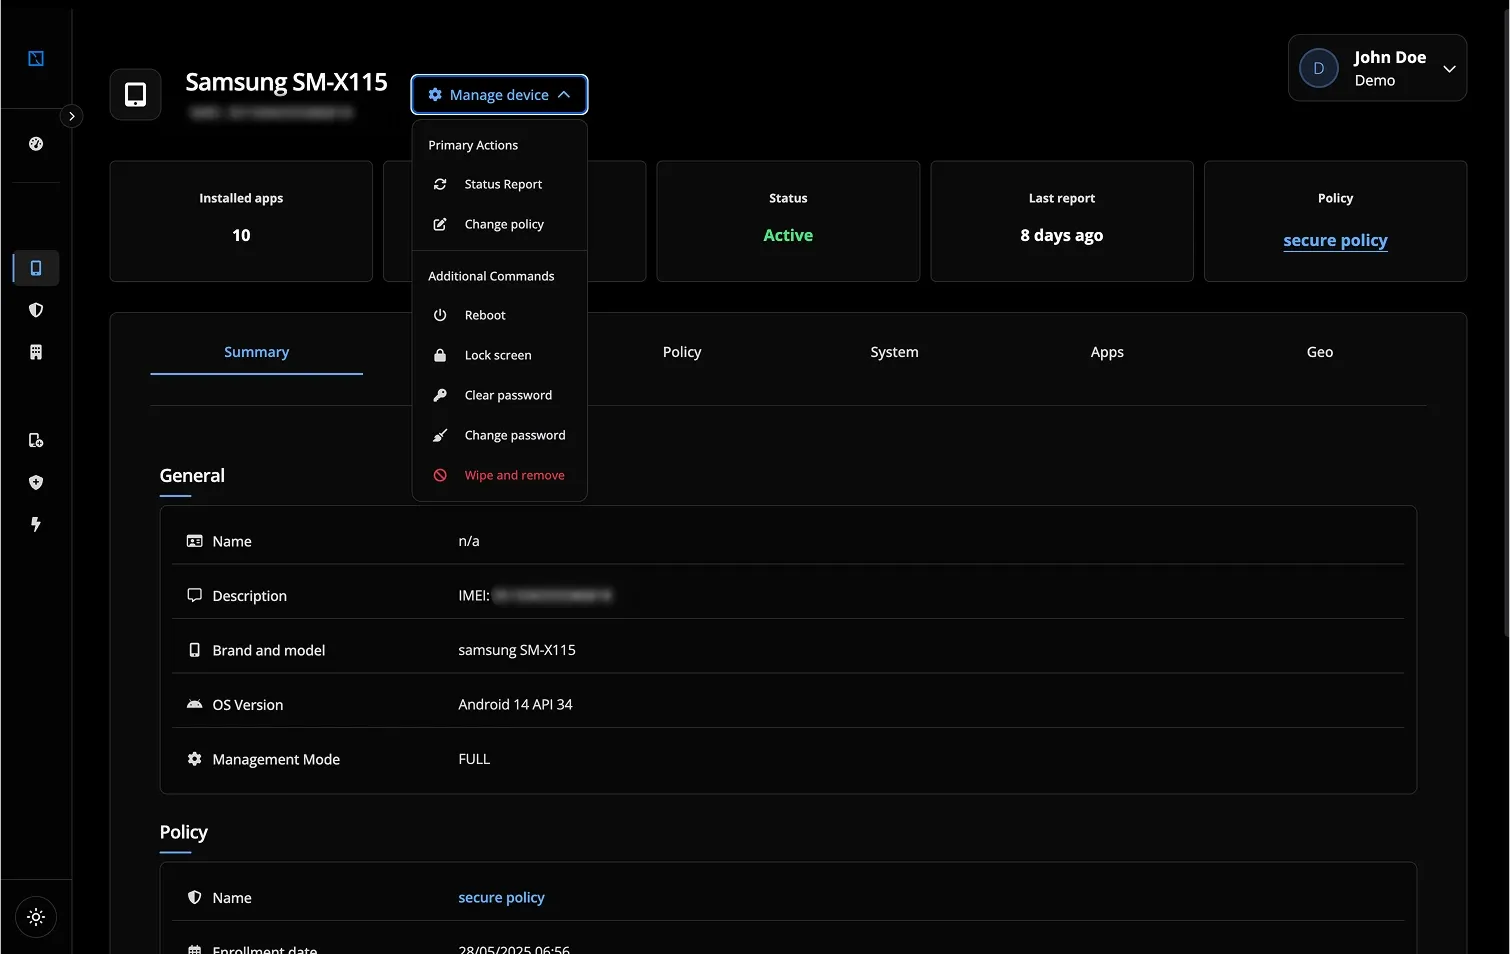The width and height of the screenshot is (1510, 954).
Task: Open the John Doe account dropdown
Action: tap(1377, 68)
